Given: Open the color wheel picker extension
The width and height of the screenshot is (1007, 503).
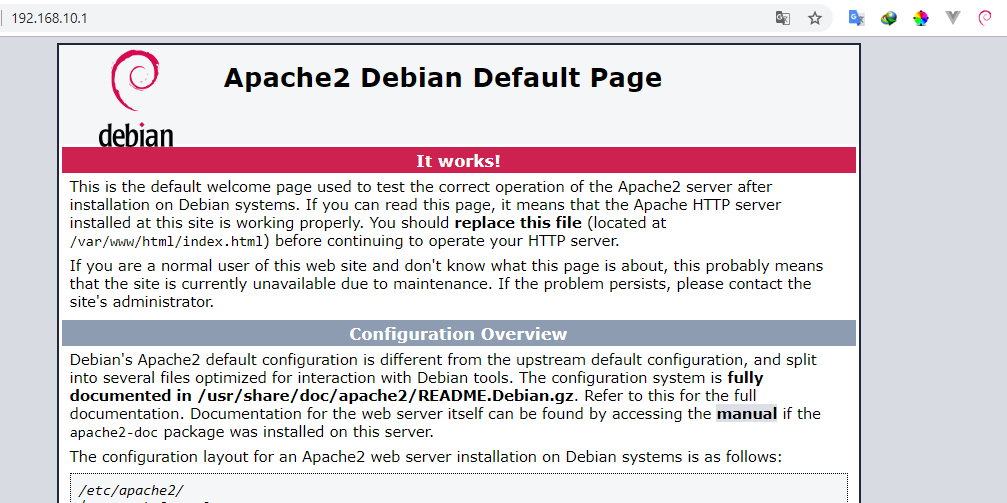Looking at the screenshot, I should pyautogui.click(x=921, y=18).
